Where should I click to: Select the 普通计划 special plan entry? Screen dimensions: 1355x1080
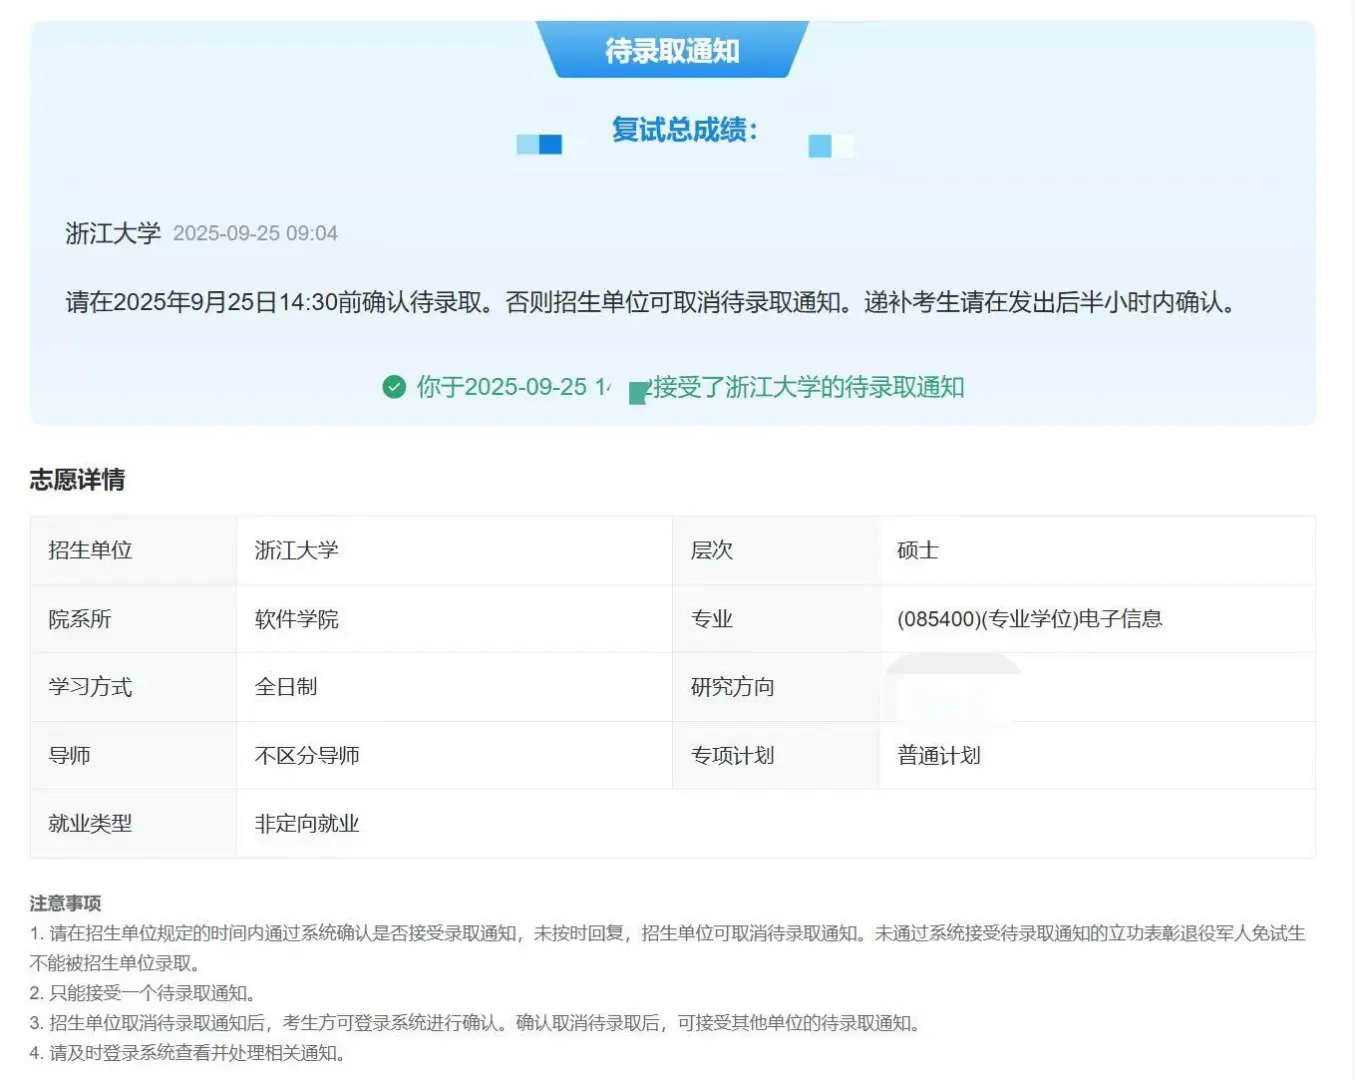click(x=937, y=756)
